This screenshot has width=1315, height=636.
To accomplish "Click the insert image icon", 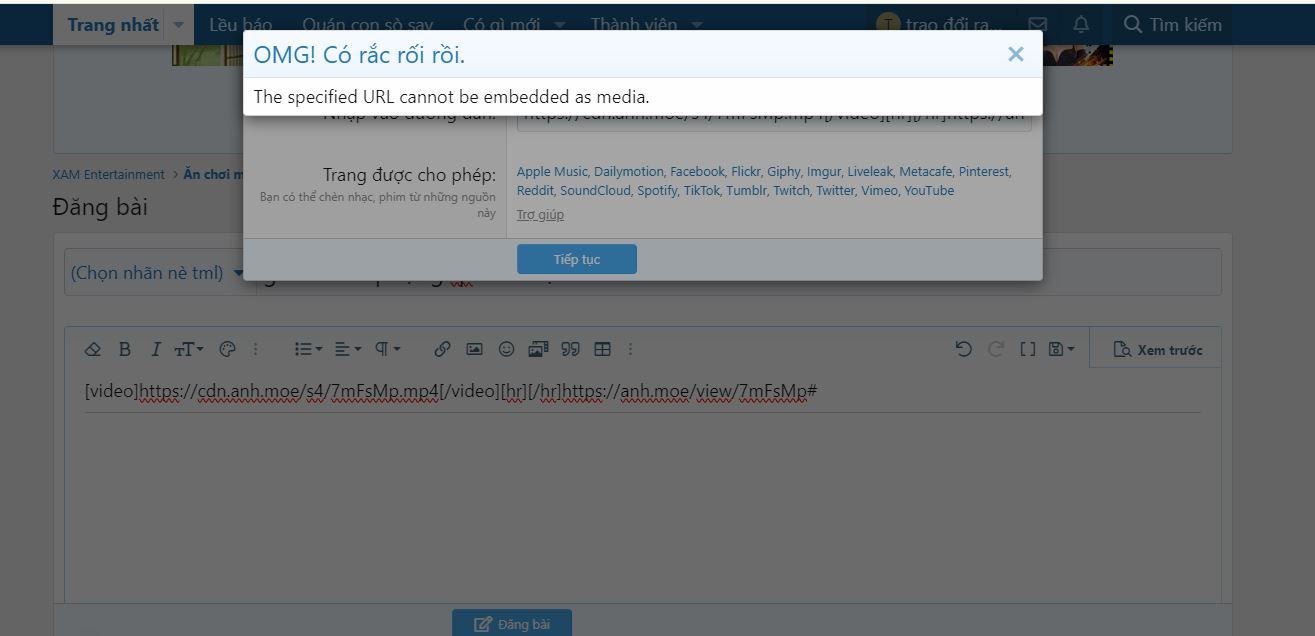I will [x=474, y=349].
